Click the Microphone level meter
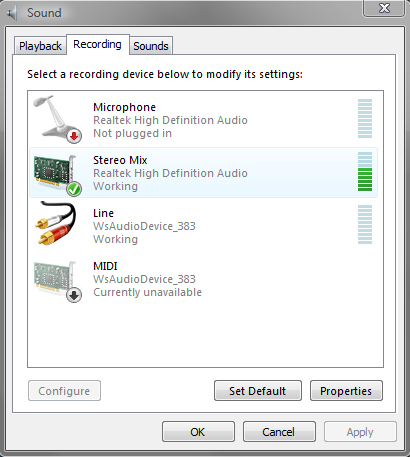The height and width of the screenshot is (457, 410). [x=365, y=118]
